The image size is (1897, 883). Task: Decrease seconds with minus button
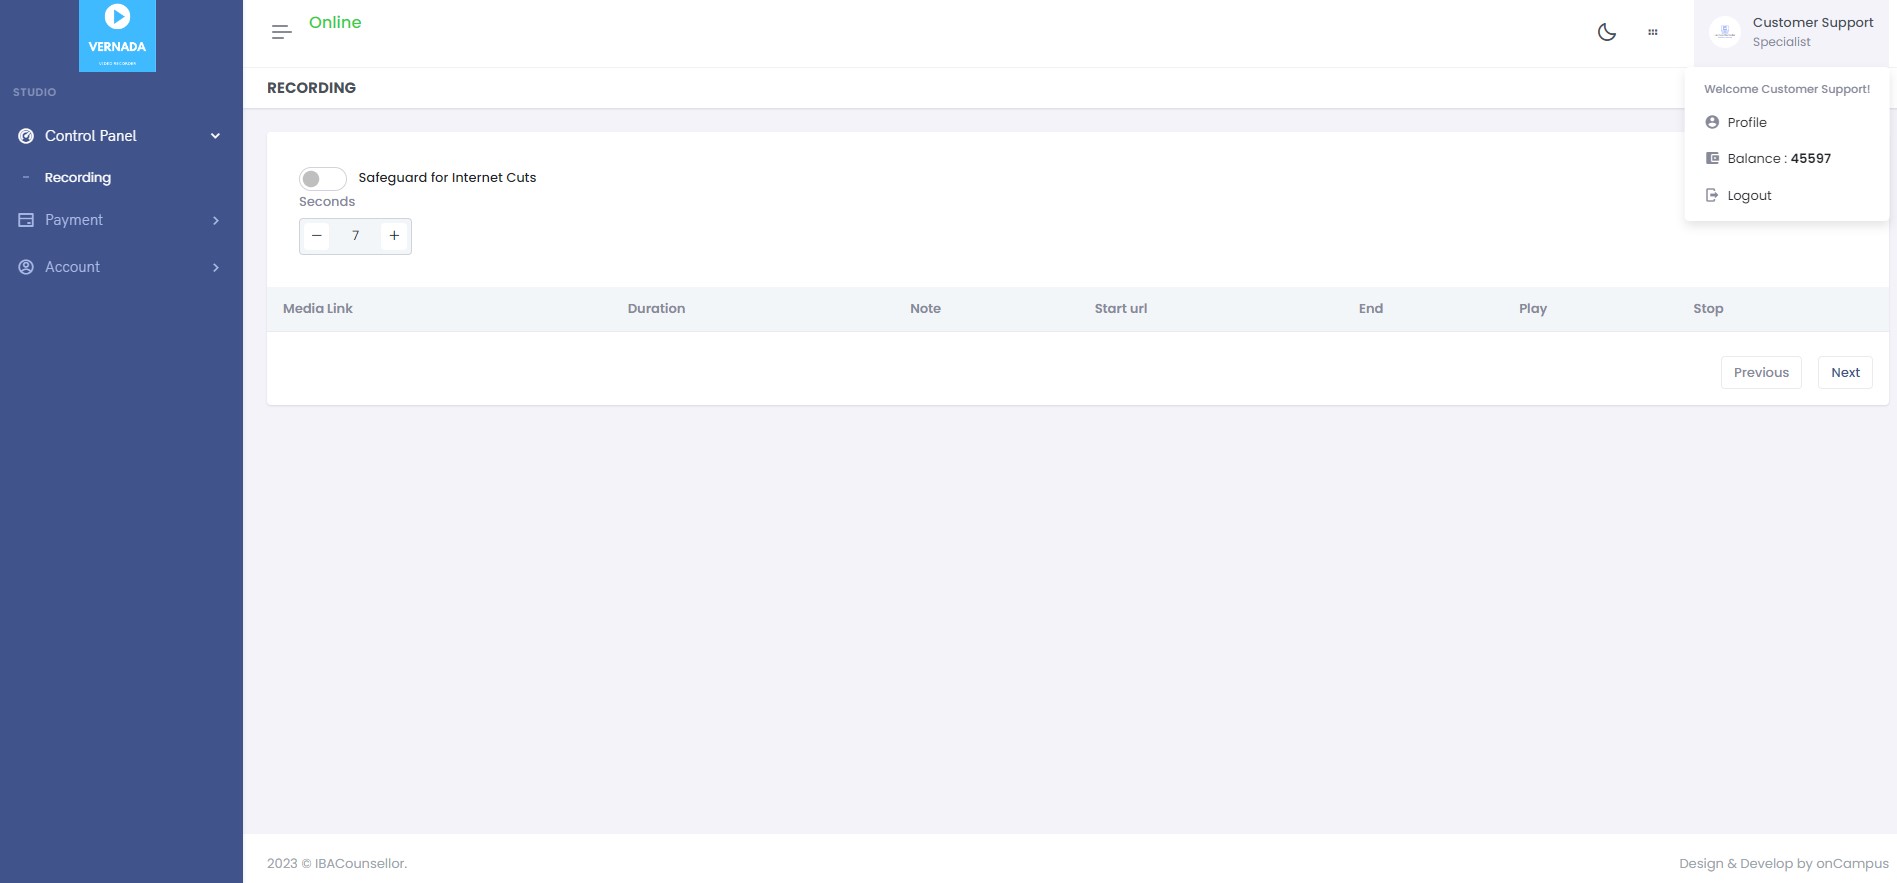click(x=317, y=236)
